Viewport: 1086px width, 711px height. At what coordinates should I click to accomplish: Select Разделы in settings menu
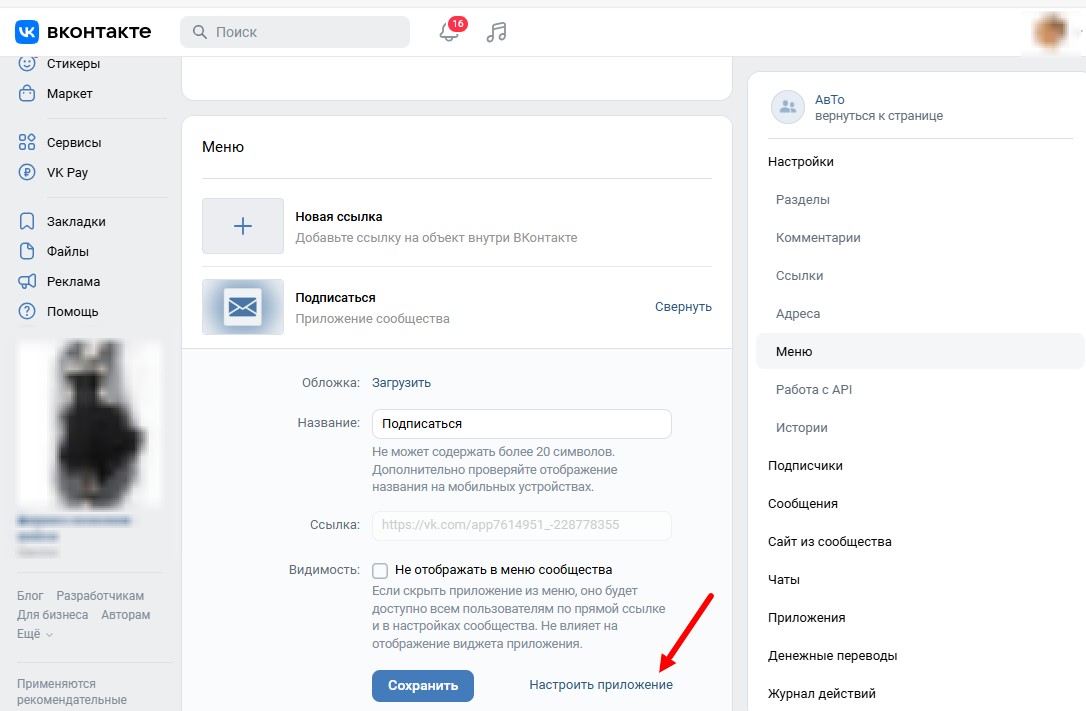[x=803, y=199]
